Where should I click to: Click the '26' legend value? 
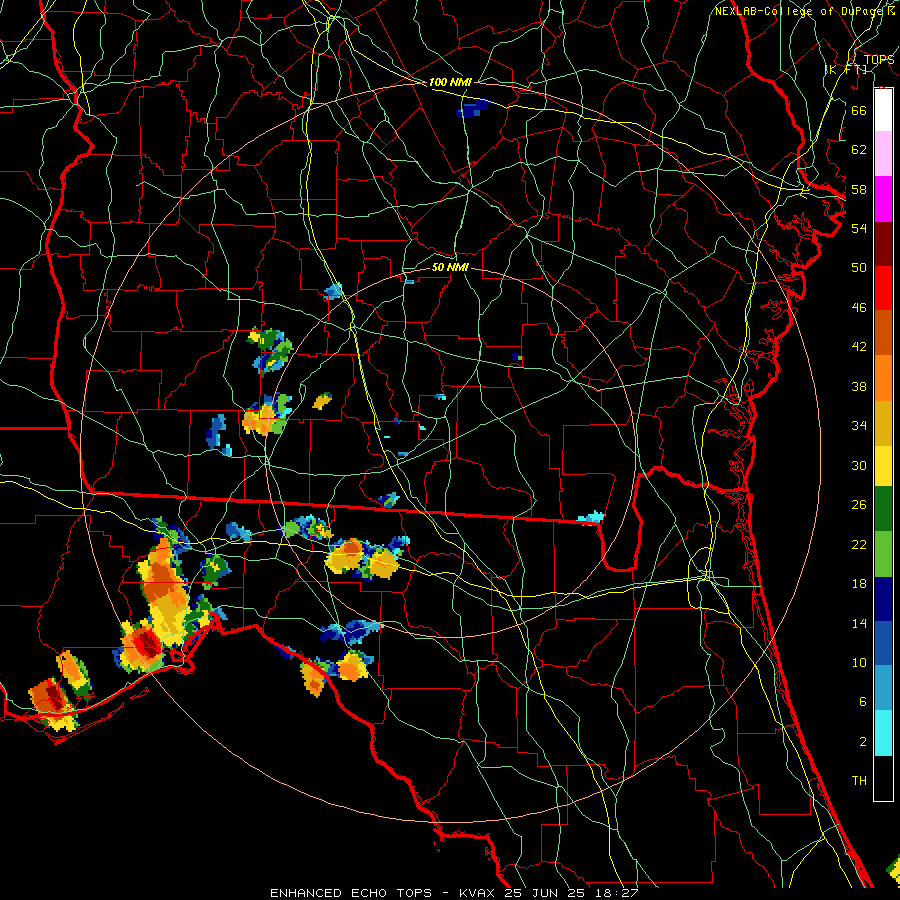[x=859, y=505]
